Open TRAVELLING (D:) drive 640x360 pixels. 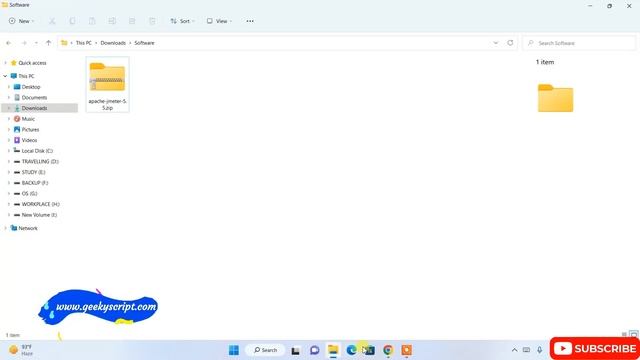click(40, 161)
